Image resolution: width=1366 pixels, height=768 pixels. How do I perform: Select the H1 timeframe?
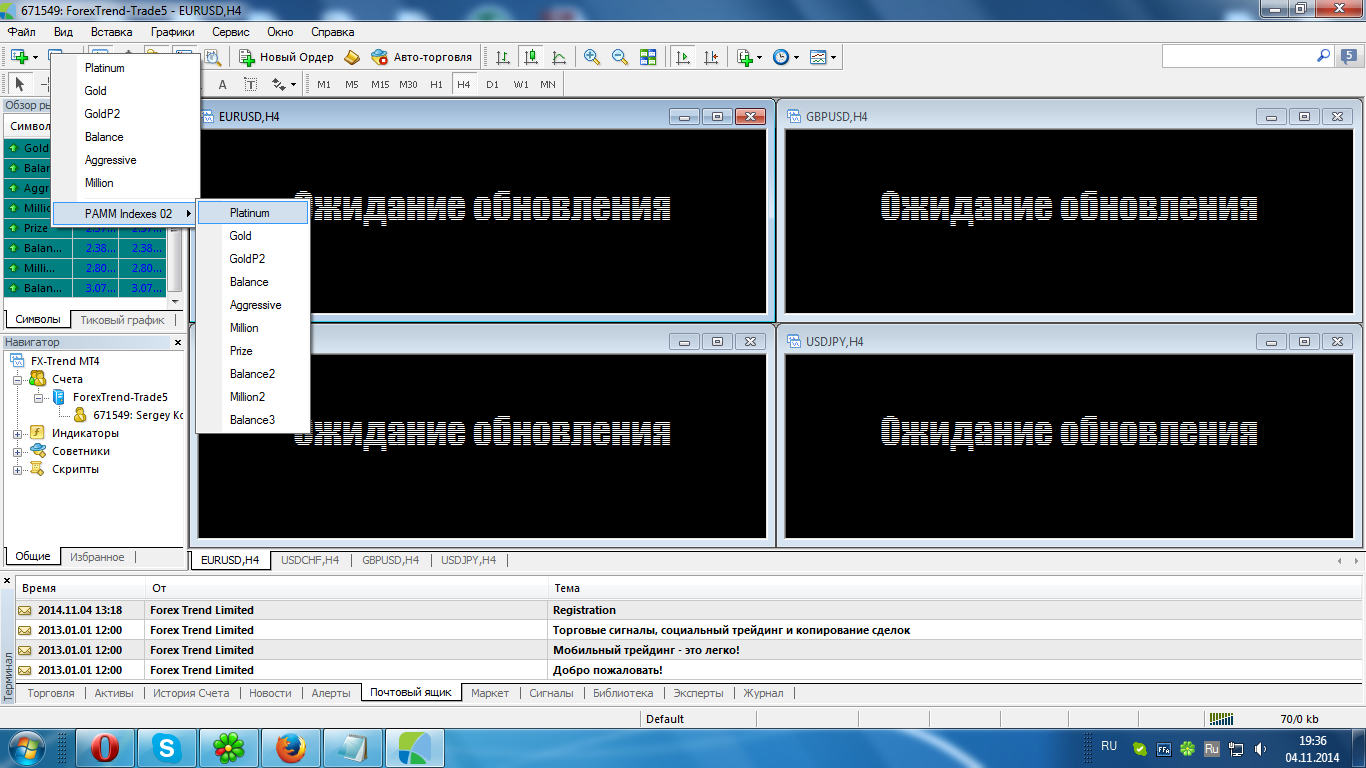point(436,84)
